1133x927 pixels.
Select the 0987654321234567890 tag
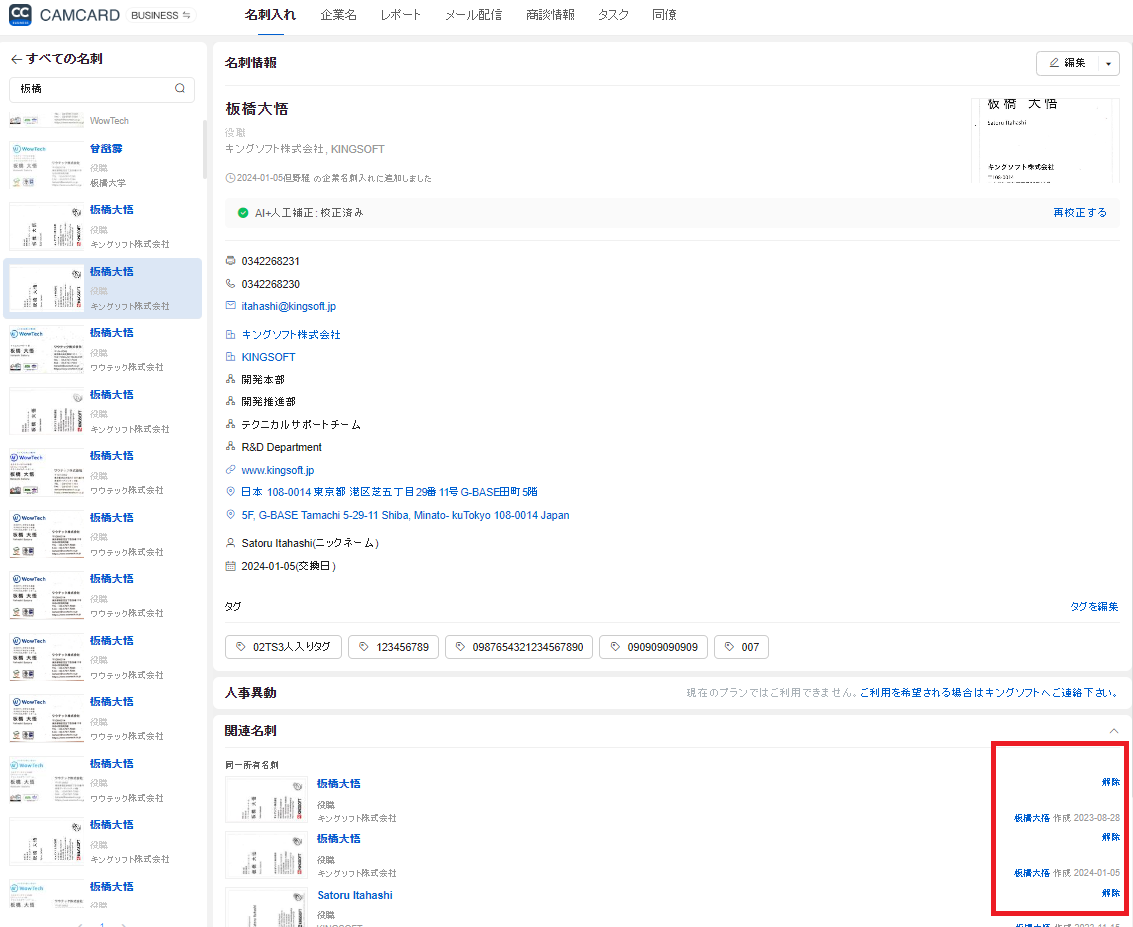(519, 647)
